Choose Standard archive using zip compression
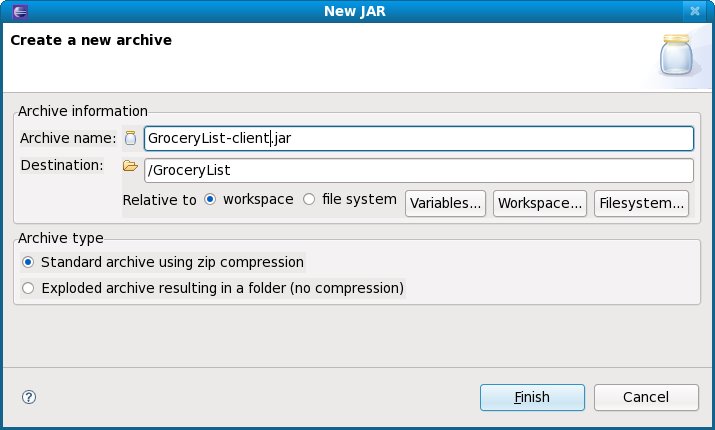Screen dimensions: 715x430 [x=28, y=263]
